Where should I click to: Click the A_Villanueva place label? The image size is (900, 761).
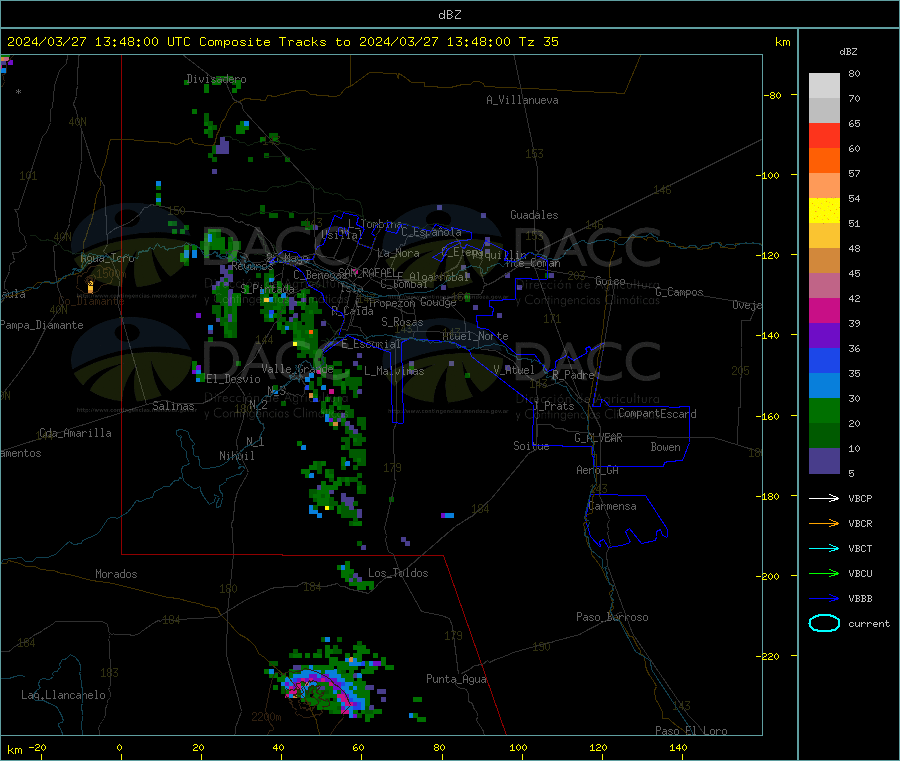(x=522, y=100)
